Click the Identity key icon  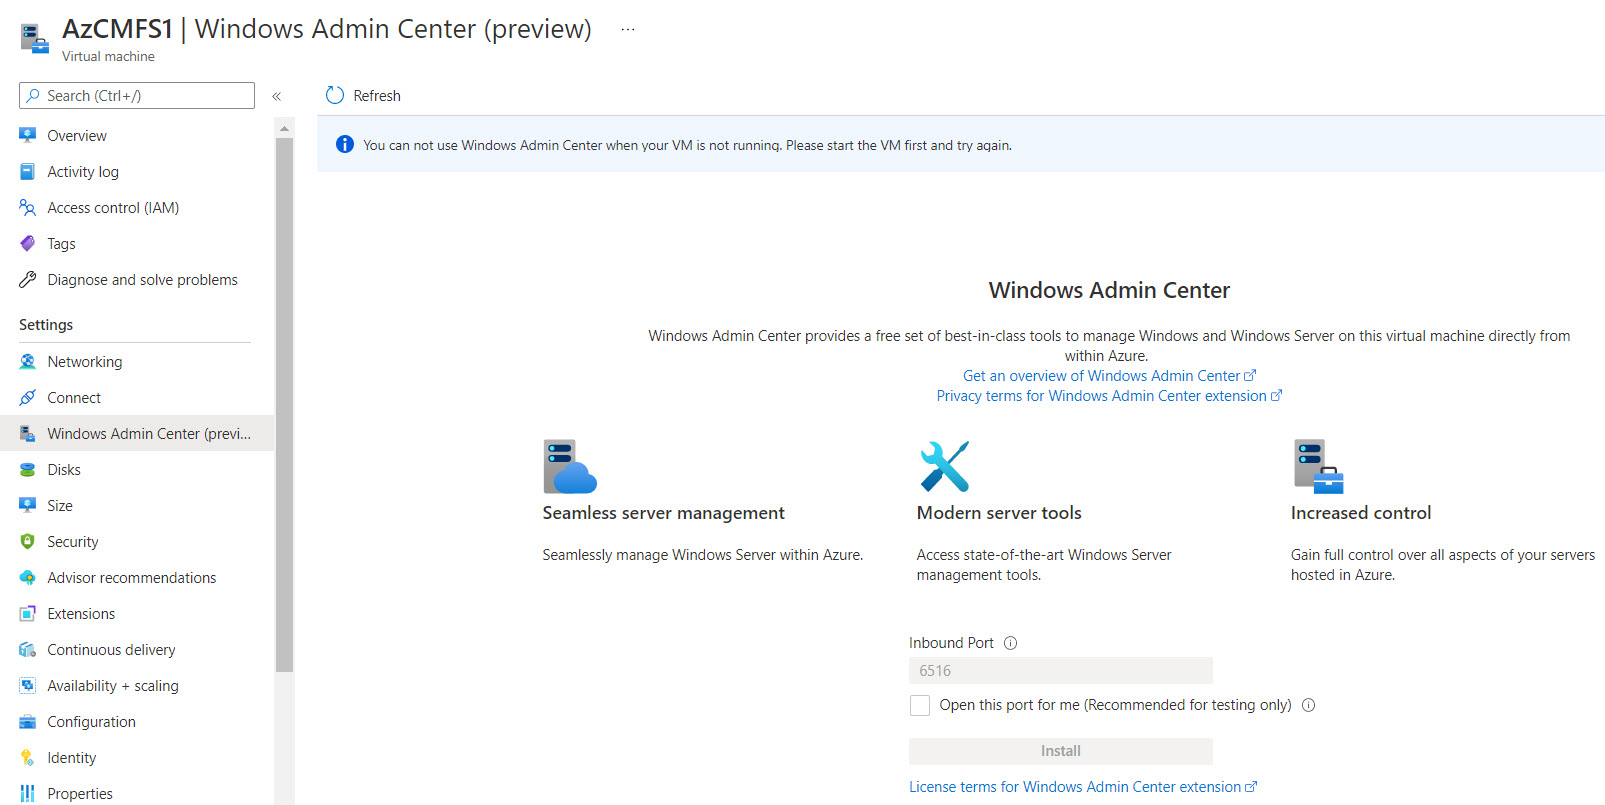[x=28, y=757]
